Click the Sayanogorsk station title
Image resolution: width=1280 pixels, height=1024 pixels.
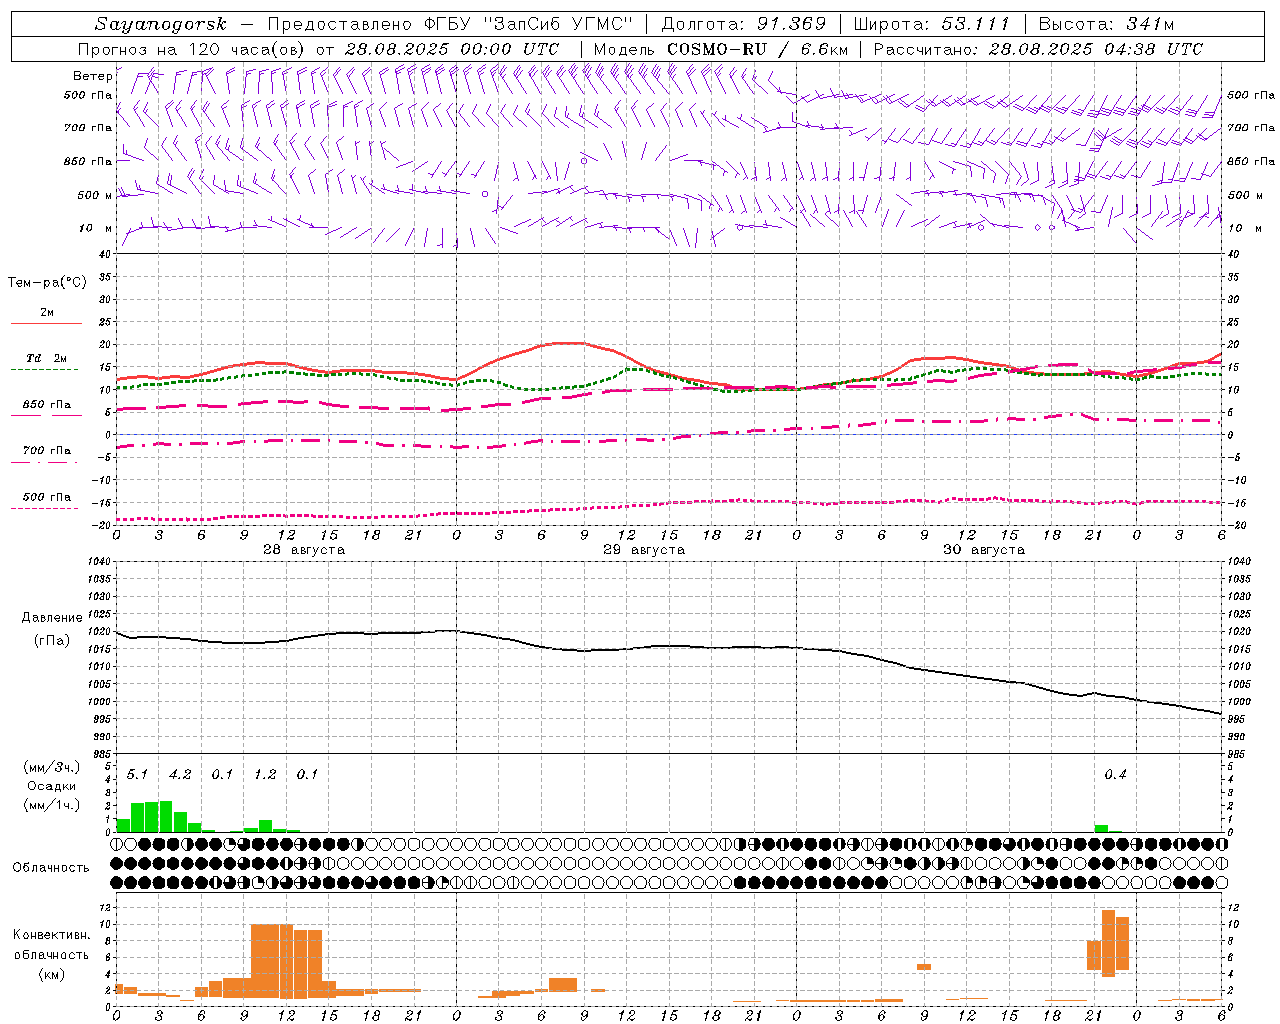(161, 24)
